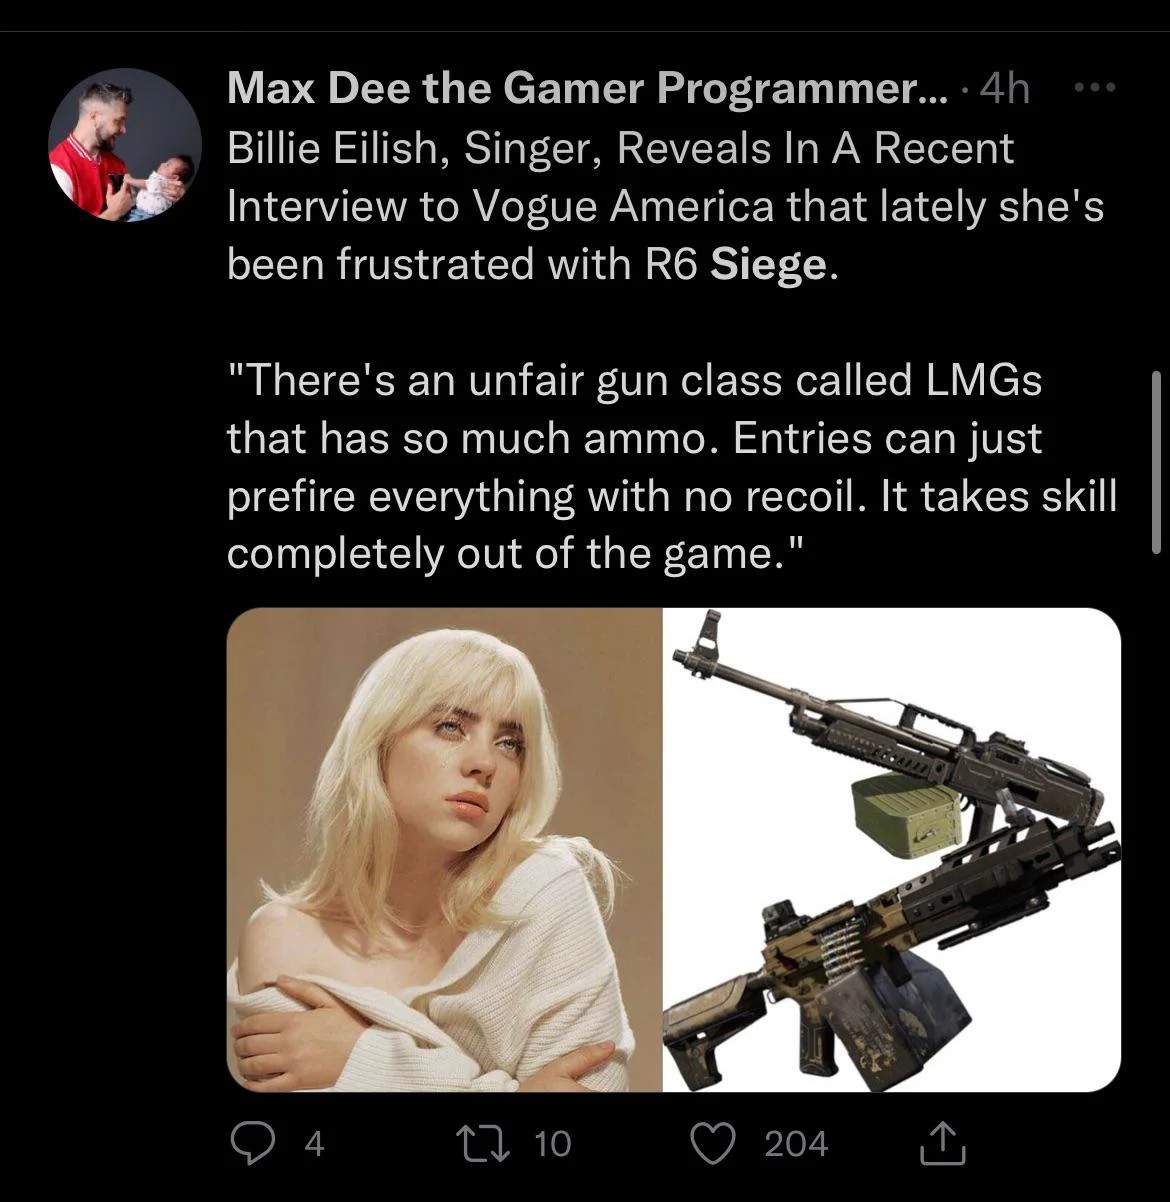
Task: Open the reply speech bubble icon
Action: [x=251, y=1142]
